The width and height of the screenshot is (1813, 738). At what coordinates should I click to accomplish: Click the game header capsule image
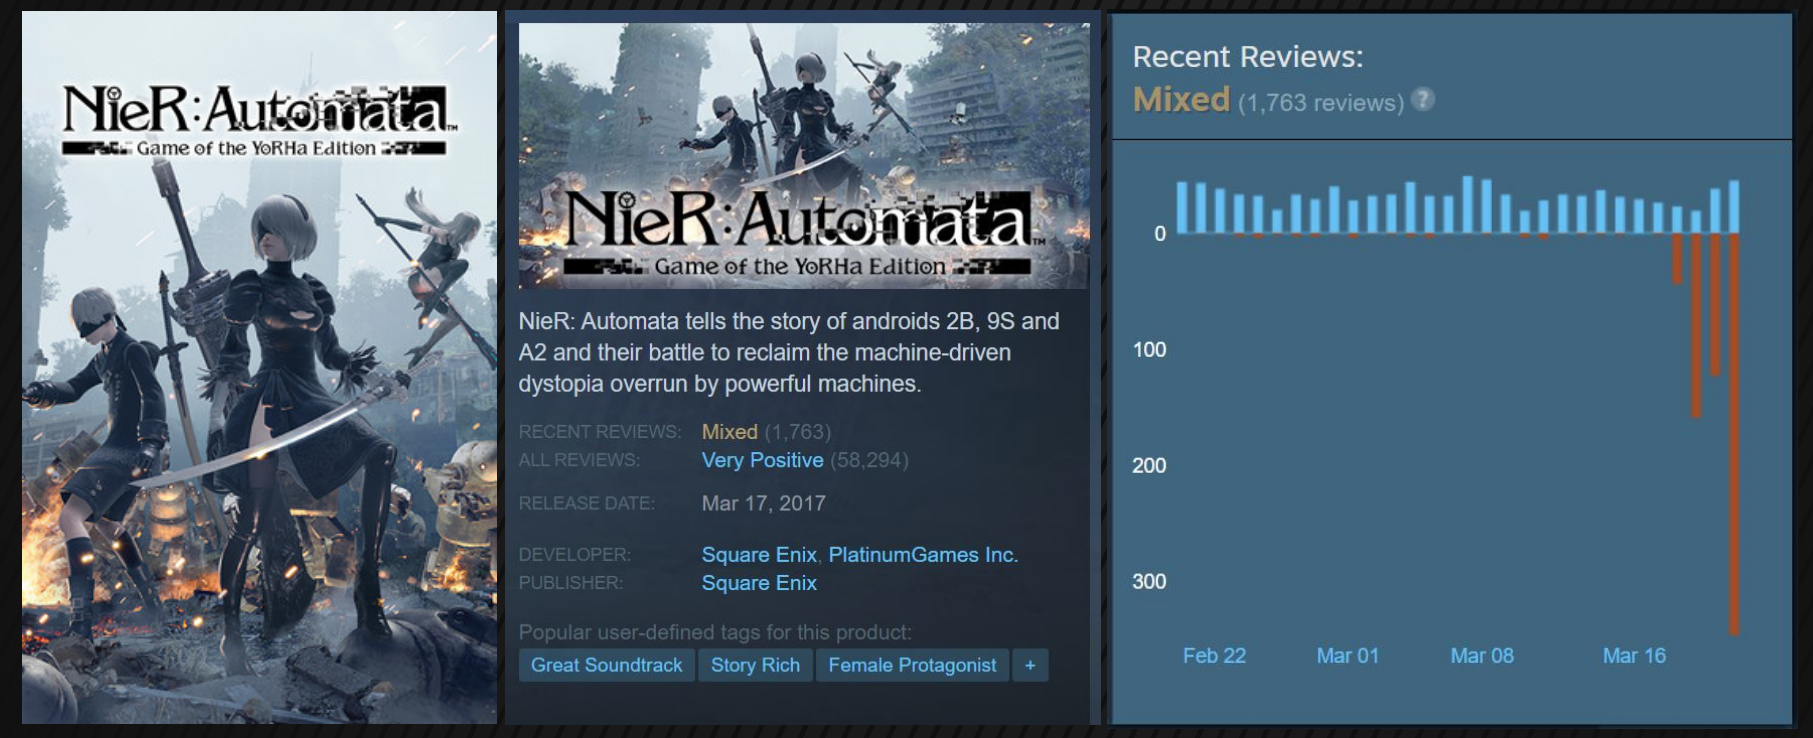(803, 156)
